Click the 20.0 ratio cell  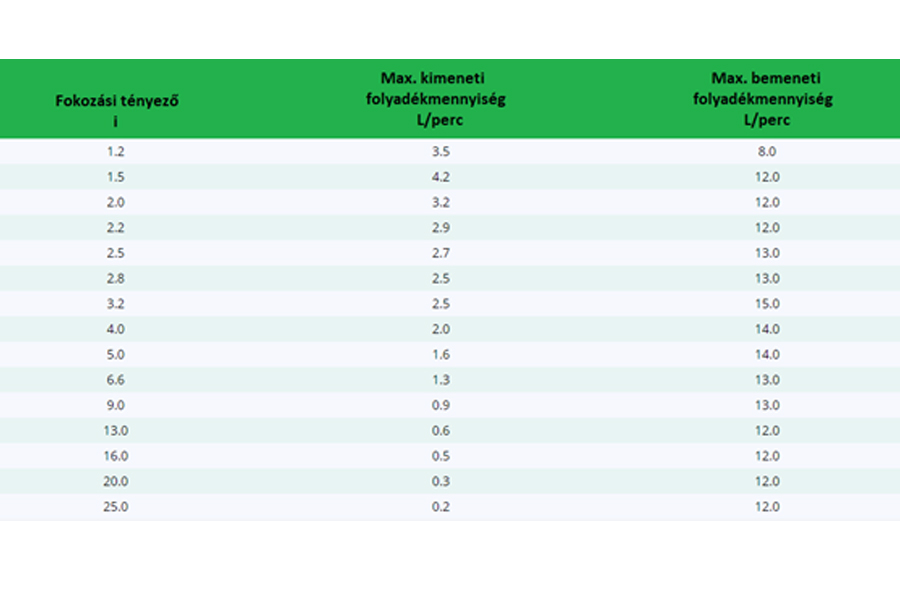coord(115,481)
